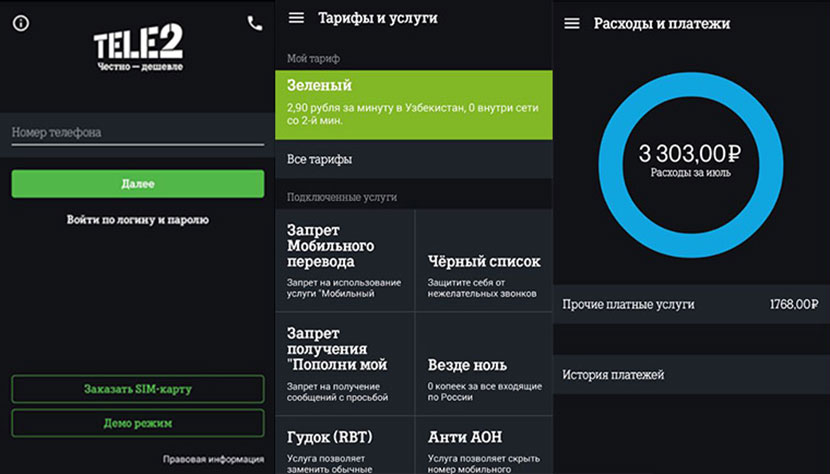The width and height of the screenshot is (830, 474).
Task: Open the Гудок (RBT) service tile
Action: [x=344, y=445]
